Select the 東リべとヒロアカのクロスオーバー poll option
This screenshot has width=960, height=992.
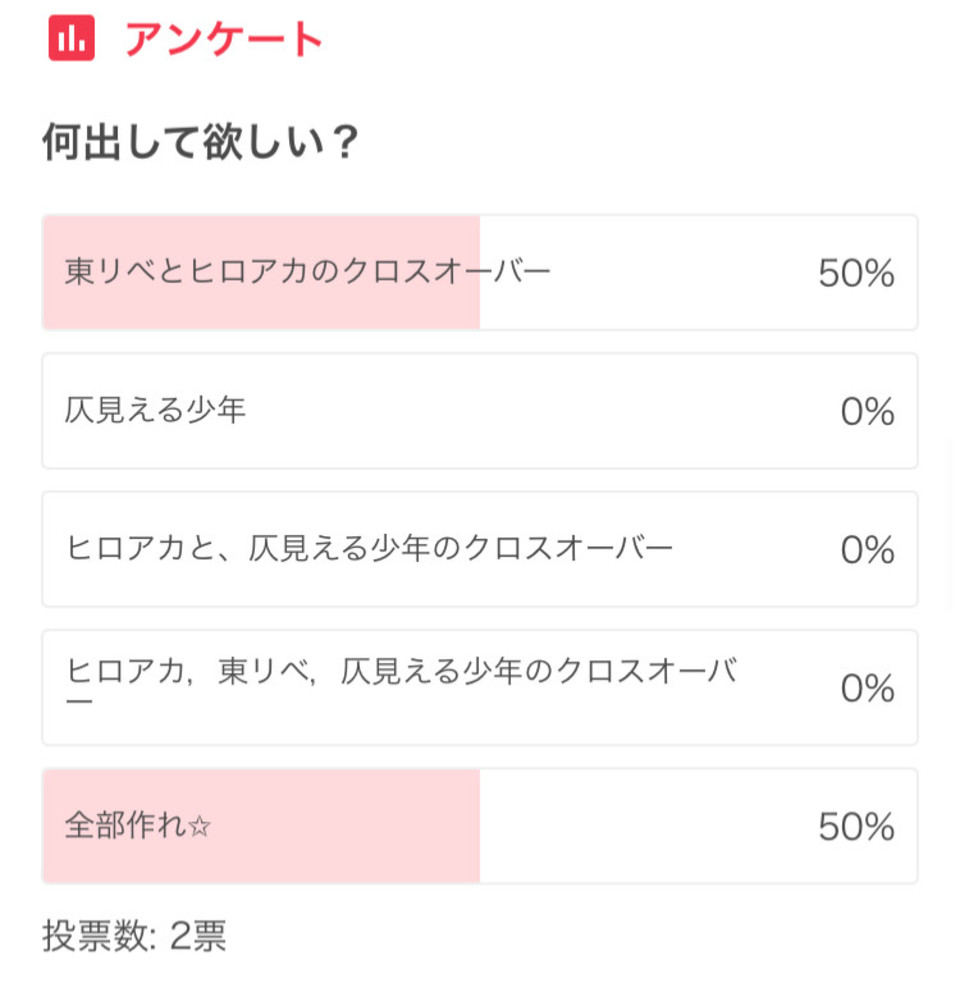pyautogui.click(x=480, y=272)
